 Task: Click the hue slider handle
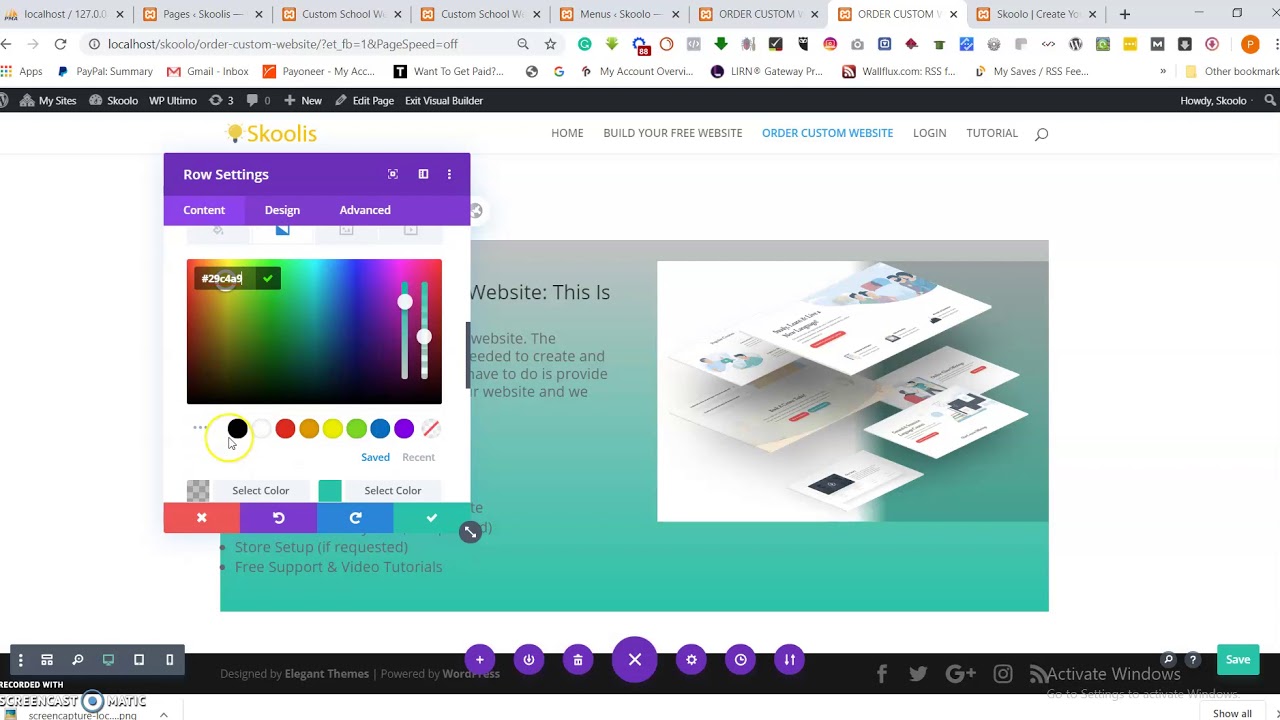click(x=405, y=302)
